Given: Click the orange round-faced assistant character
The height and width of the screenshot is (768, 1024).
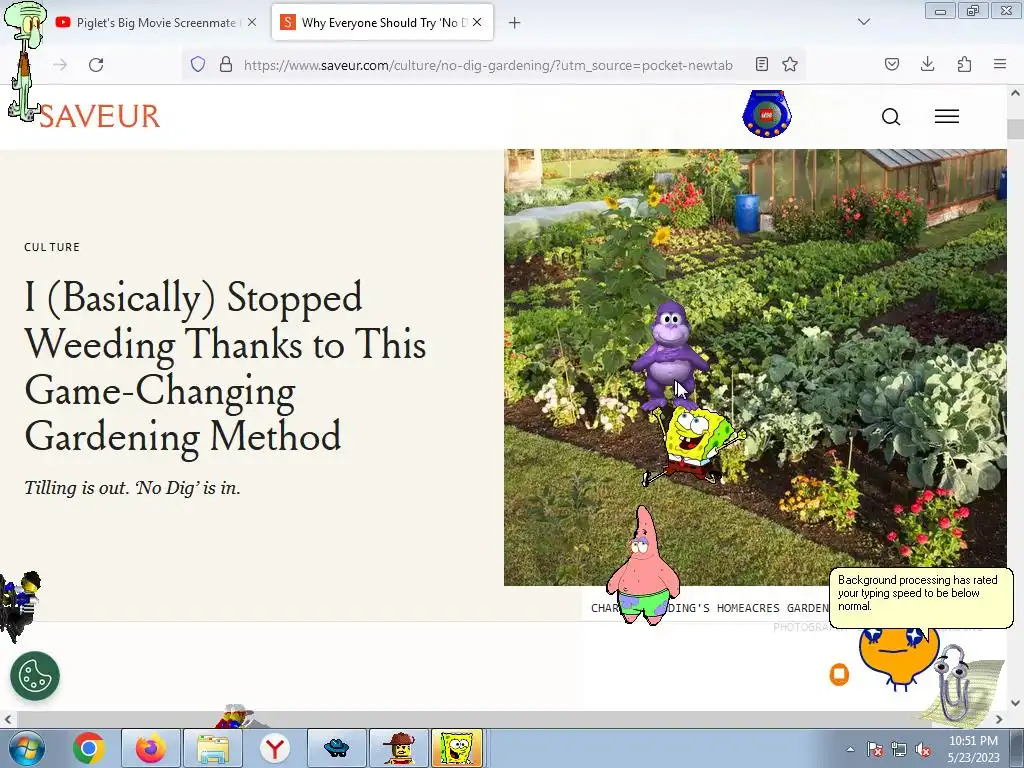Looking at the screenshot, I should pos(899,658).
